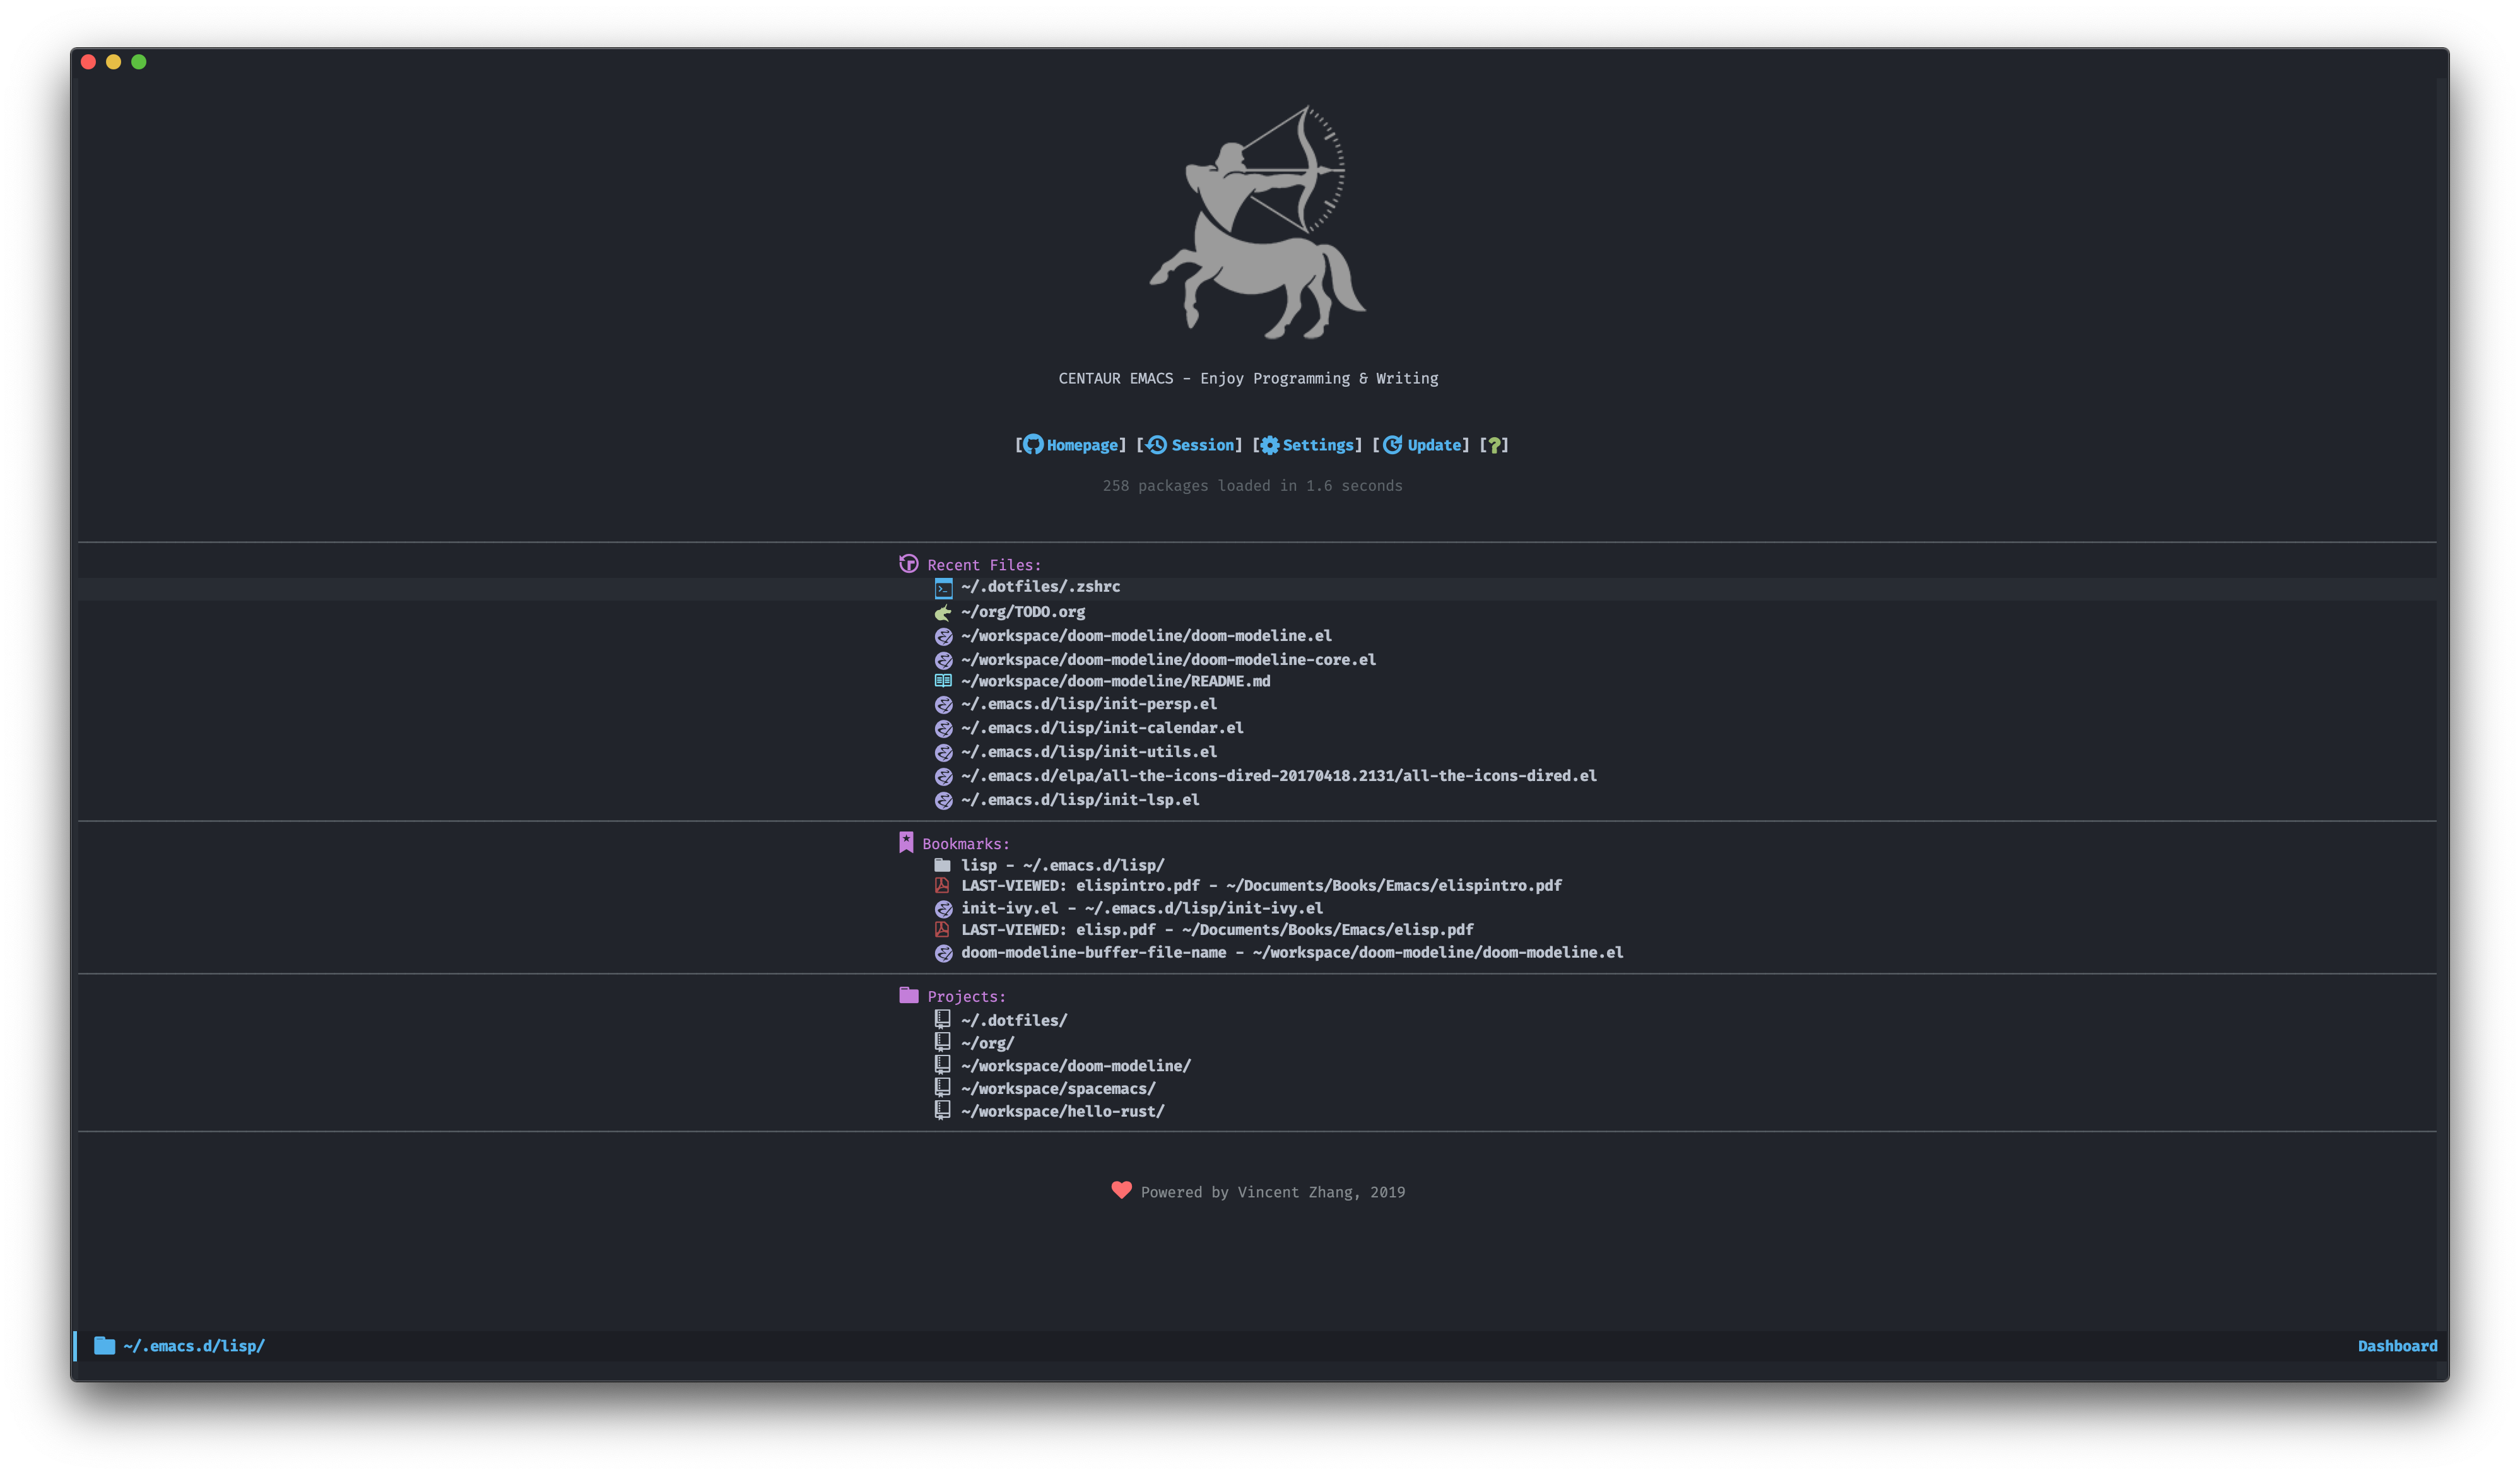Collapse the Projects section header
The height and width of the screenshot is (1475, 2520).
(x=966, y=996)
